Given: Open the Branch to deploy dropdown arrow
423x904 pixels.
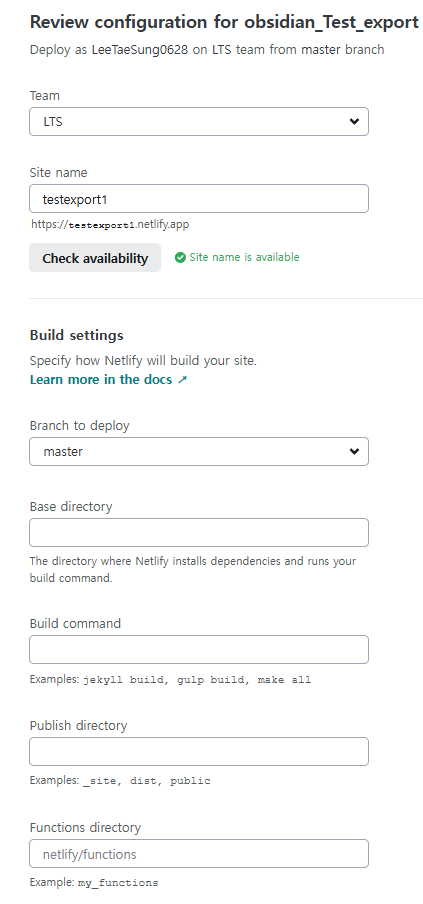Looking at the screenshot, I should click(x=354, y=451).
